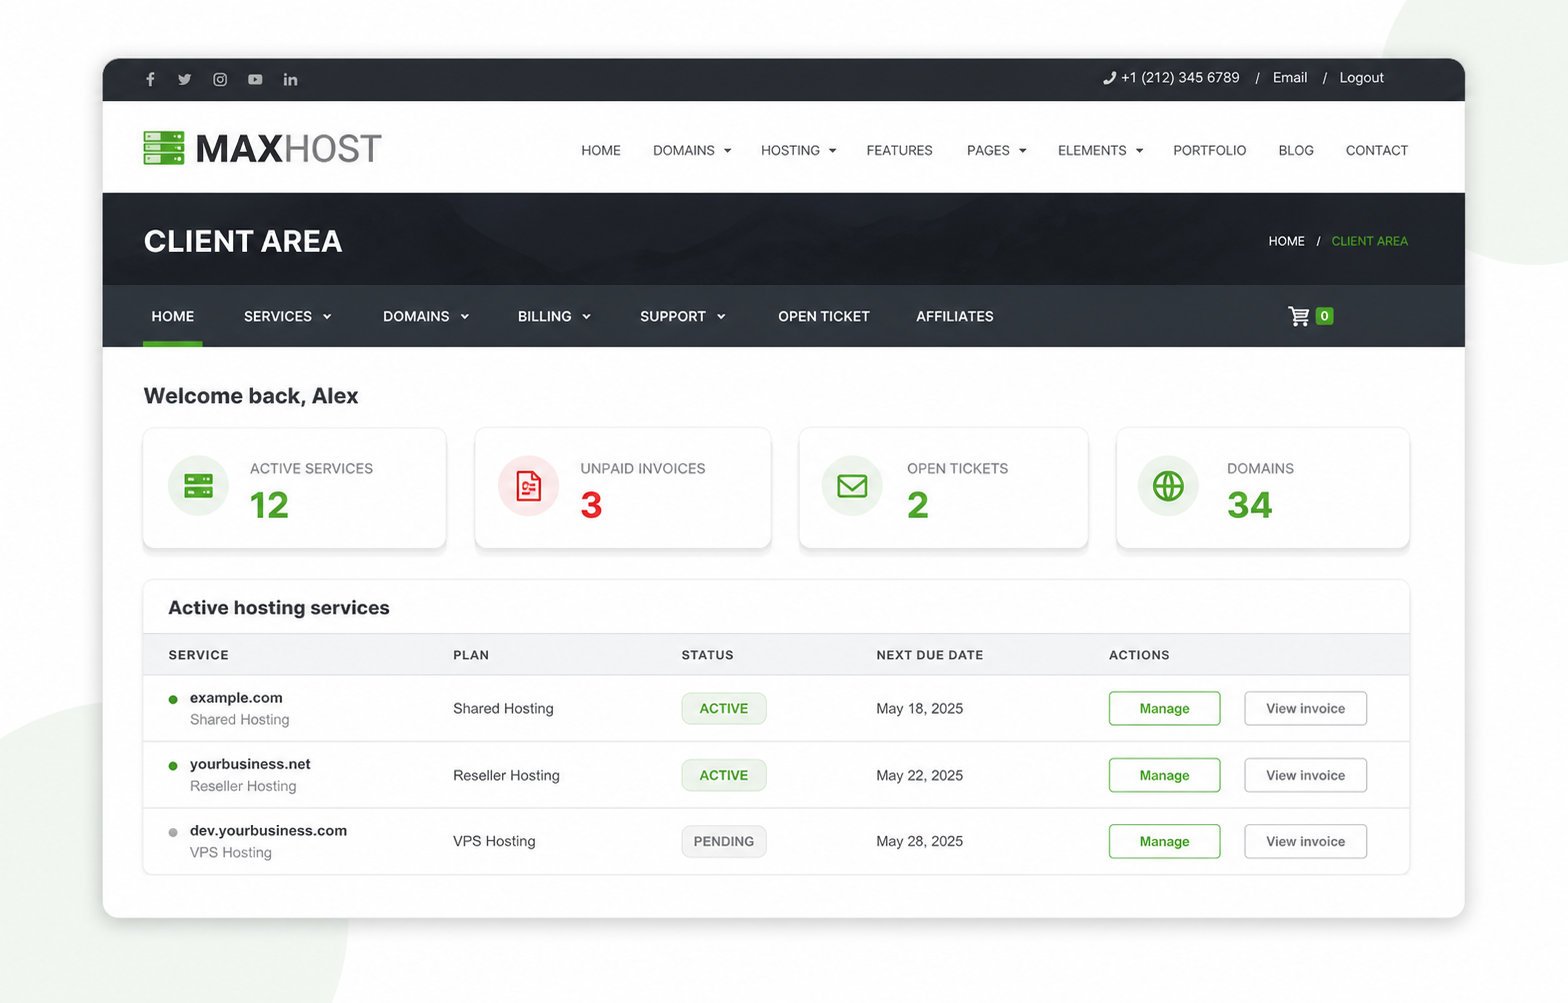The image size is (1568, 1003).
Task: Click the phone number +1 (212) 345 6789
Action: 1180,78
